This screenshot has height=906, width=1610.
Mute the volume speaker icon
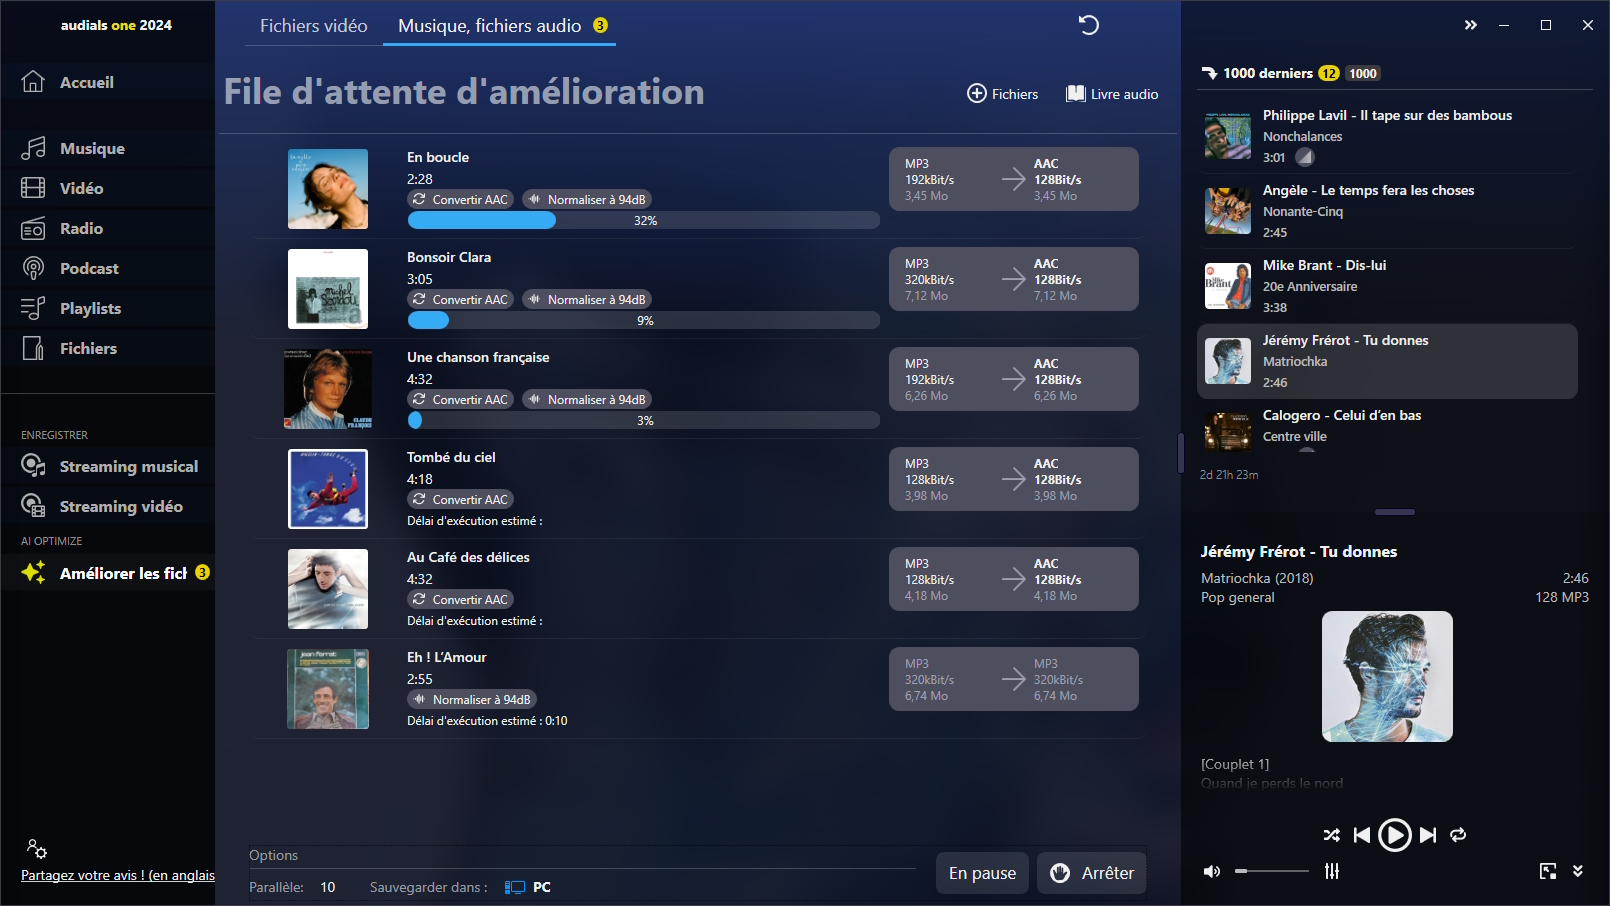(x=1211, y=871)
